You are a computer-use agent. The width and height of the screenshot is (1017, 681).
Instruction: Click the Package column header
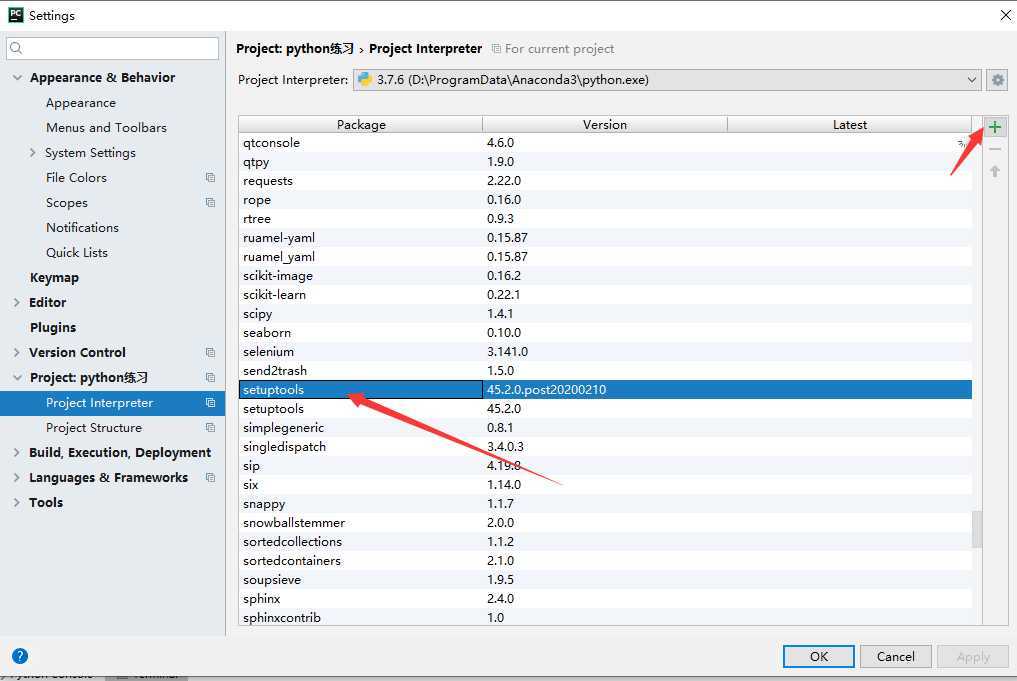coord(361,125)
